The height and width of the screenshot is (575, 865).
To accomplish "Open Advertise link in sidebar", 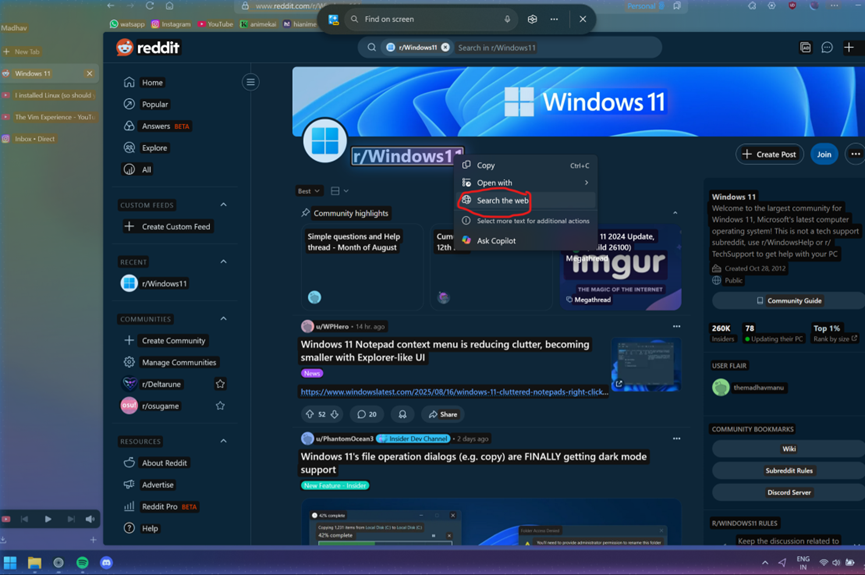I will tap(149, 485).
